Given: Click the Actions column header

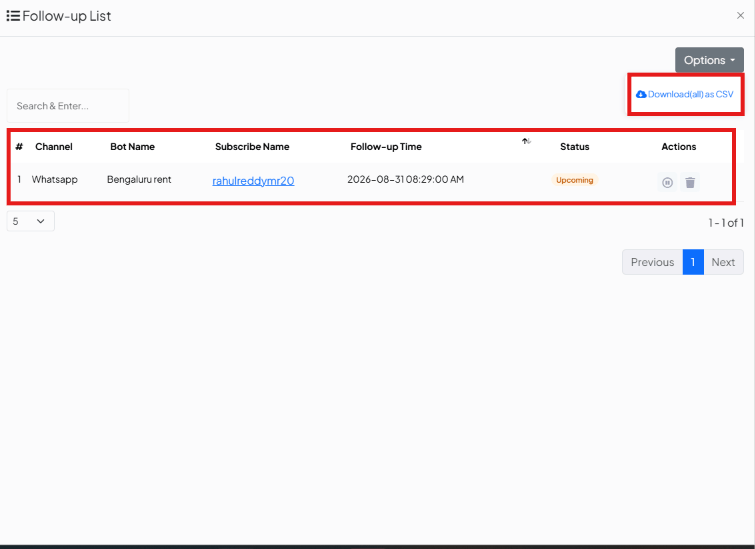Looking at the screenshot, I should [678, 147].
